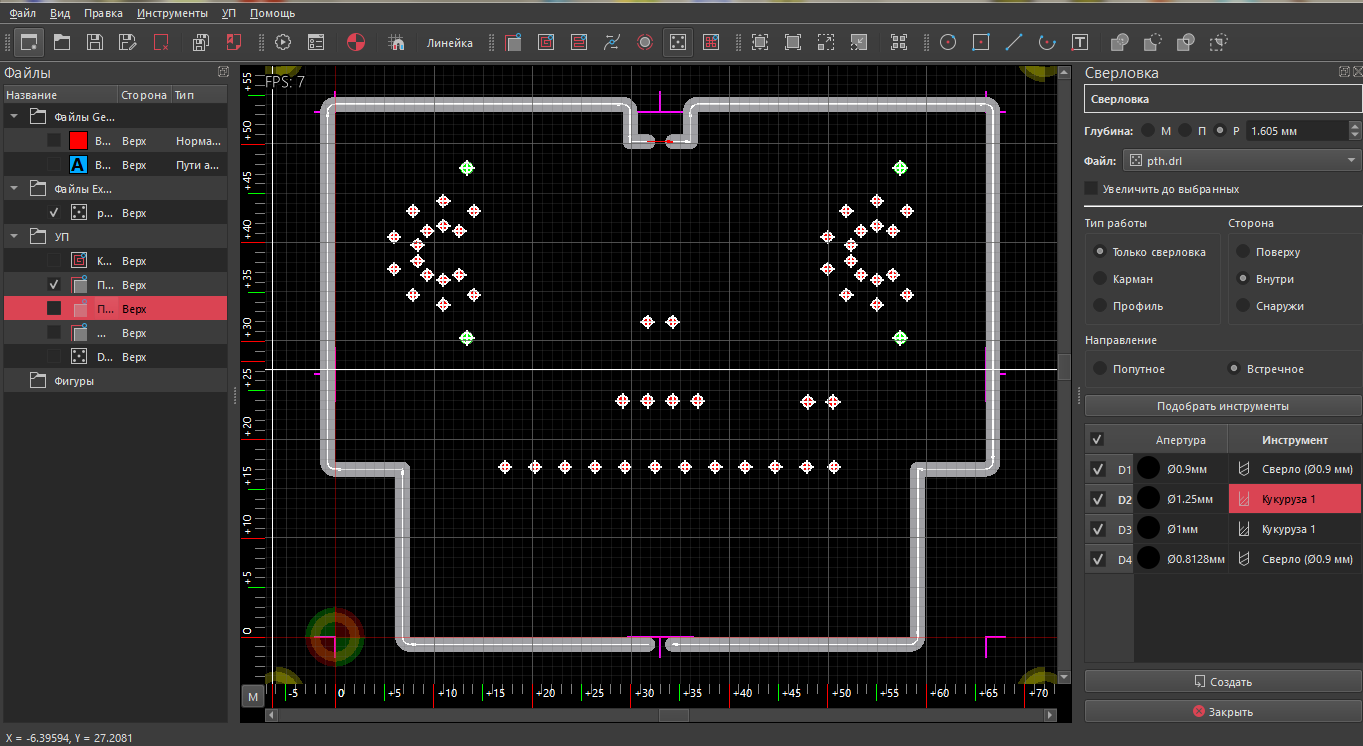Click the shape intersection toolbar icon
The height and width of the screenshot is (746, 1363).
coord(1186,42)
